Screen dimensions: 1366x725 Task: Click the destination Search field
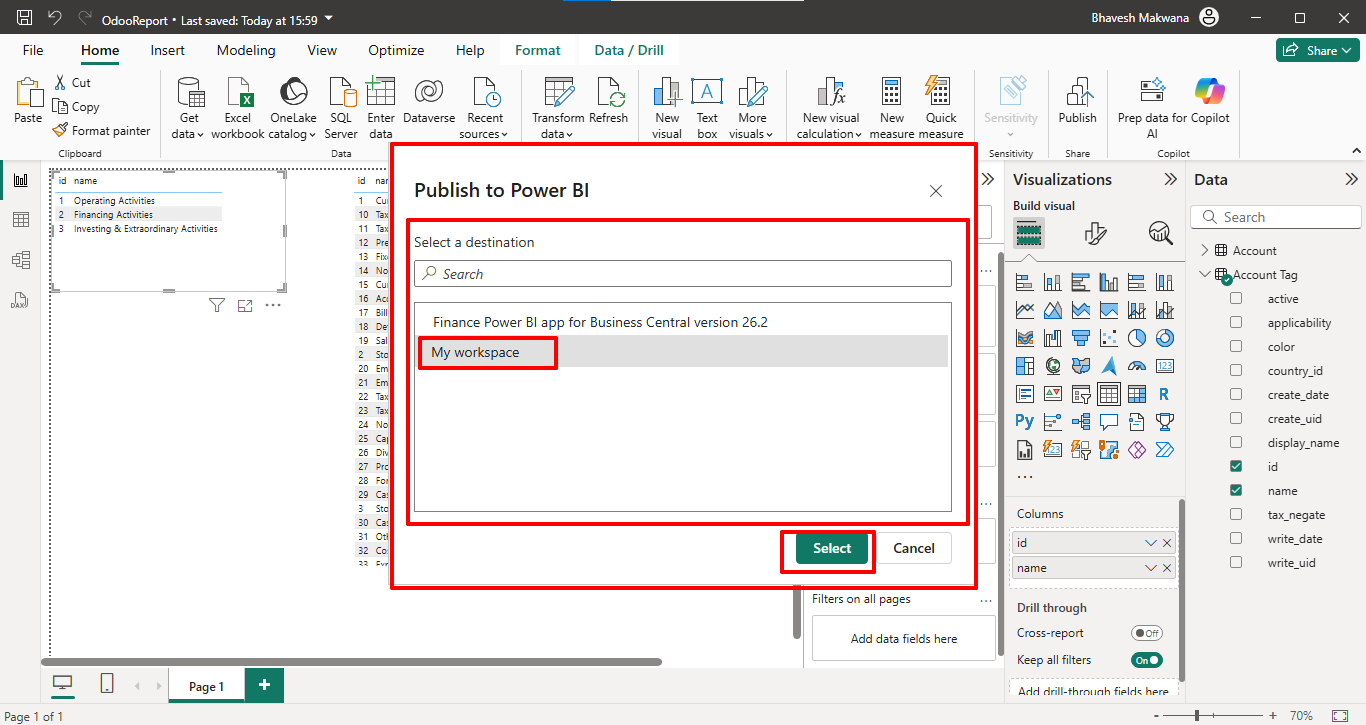[x=683, y=274]
